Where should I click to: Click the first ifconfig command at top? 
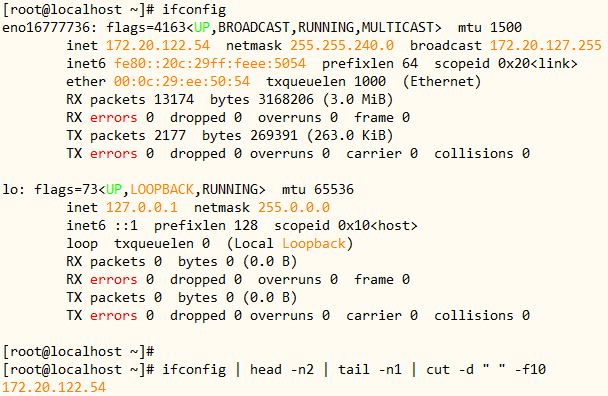tap(194, 10)
